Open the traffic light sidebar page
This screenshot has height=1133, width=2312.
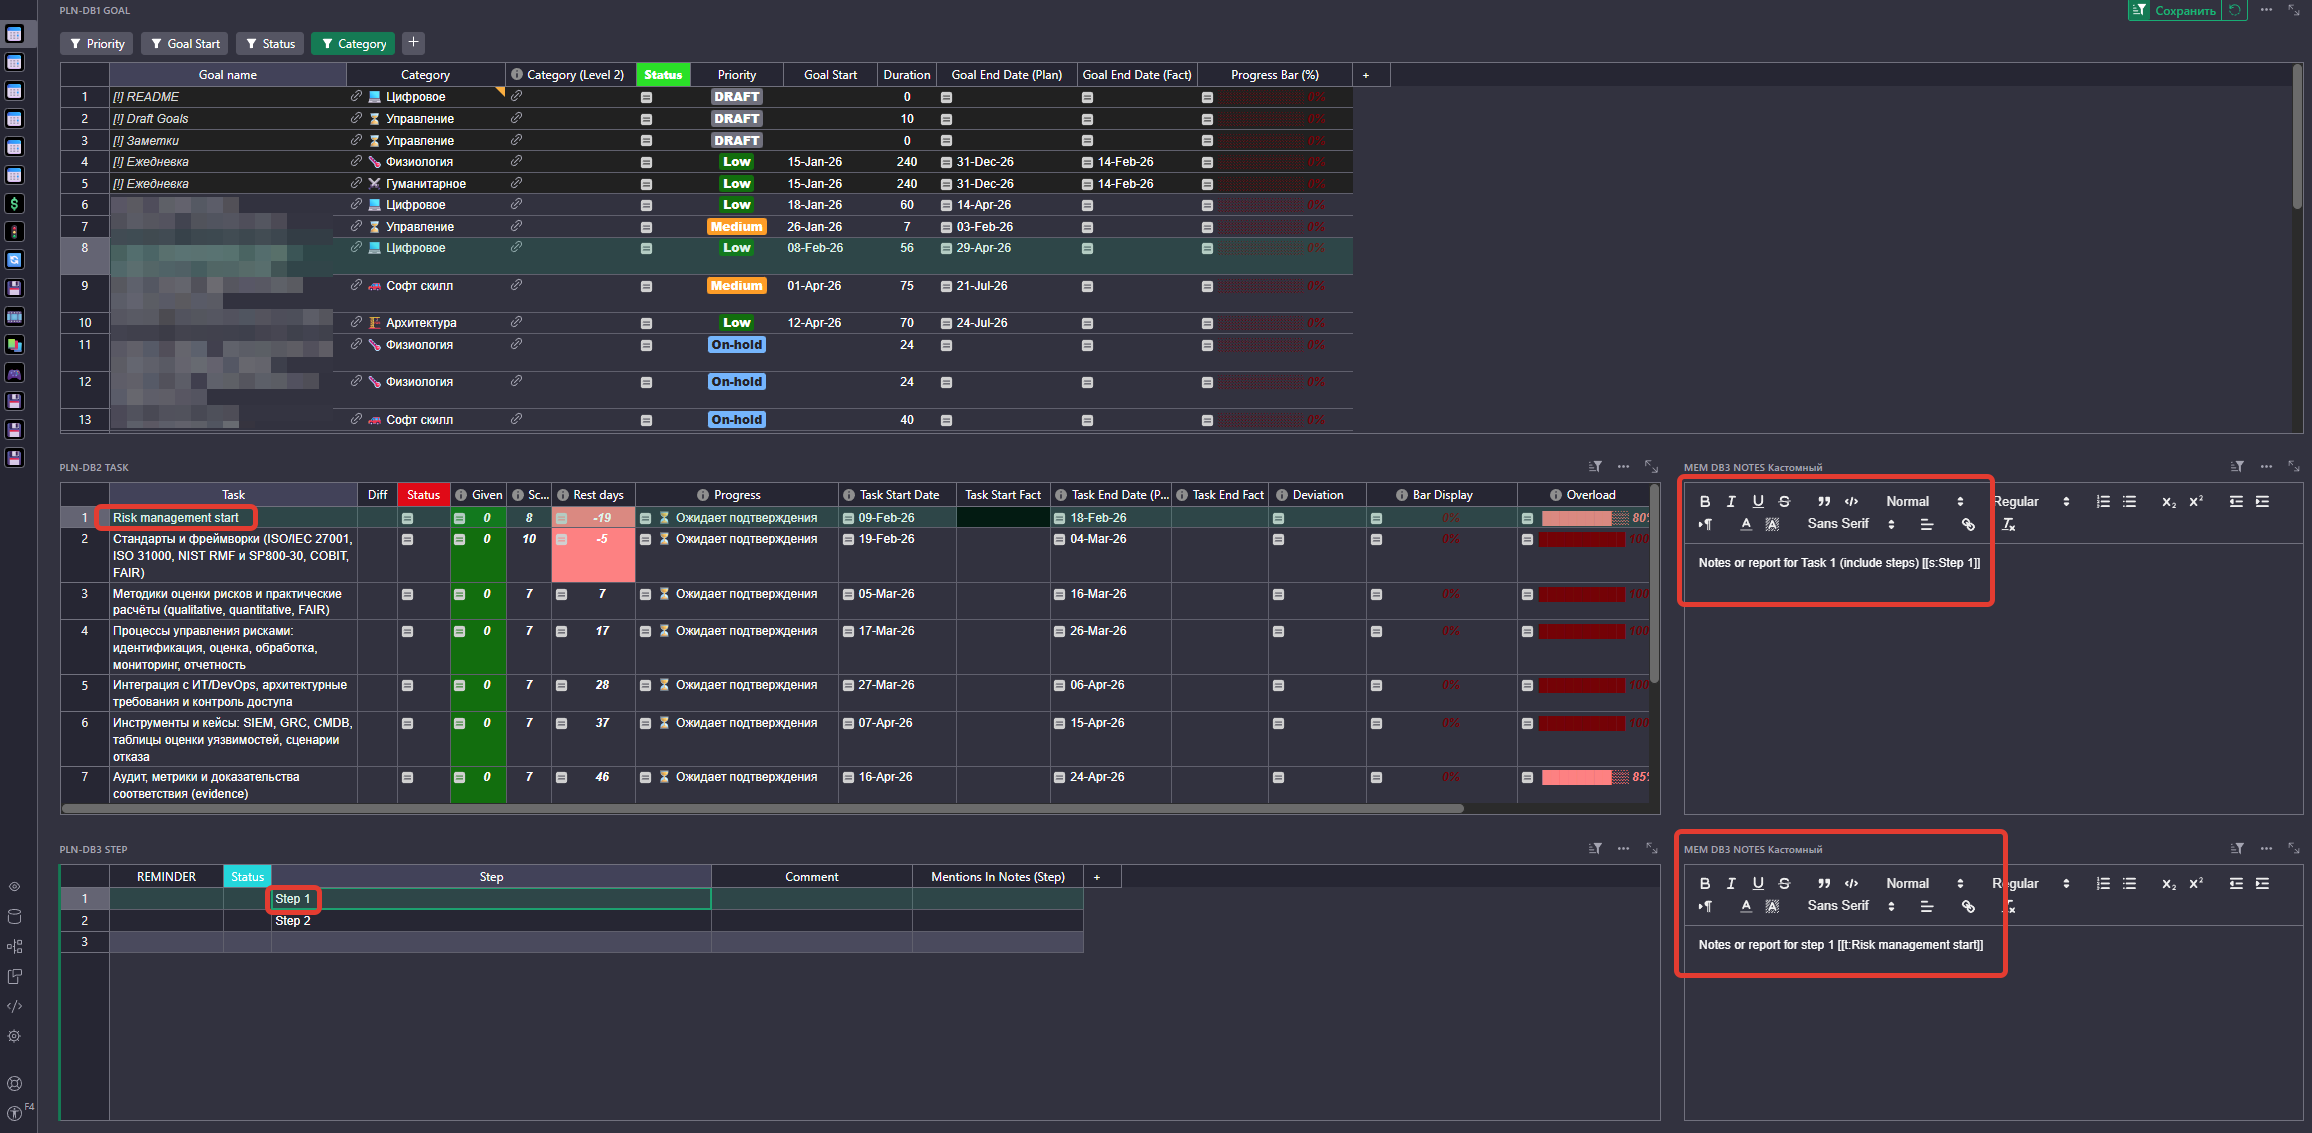[x=14, y=231]
